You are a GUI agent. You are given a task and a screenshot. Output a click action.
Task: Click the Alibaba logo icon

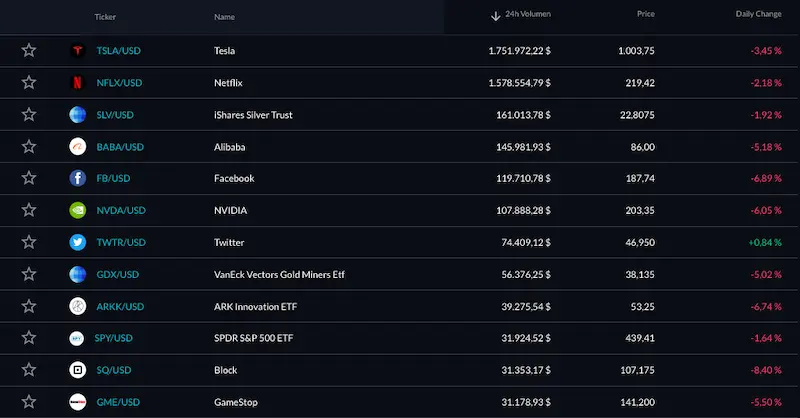pos(78,147)
